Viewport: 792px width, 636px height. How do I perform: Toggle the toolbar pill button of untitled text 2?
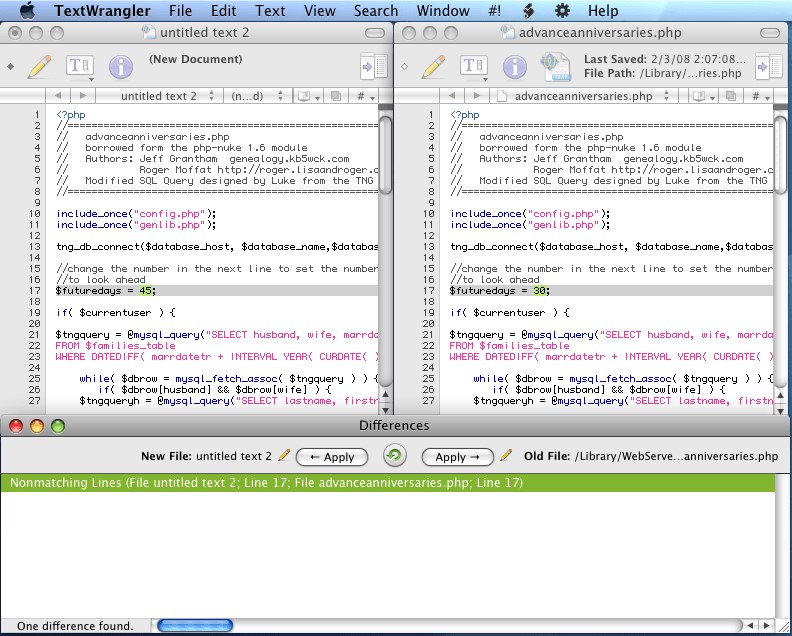click(x=375, y=33)
